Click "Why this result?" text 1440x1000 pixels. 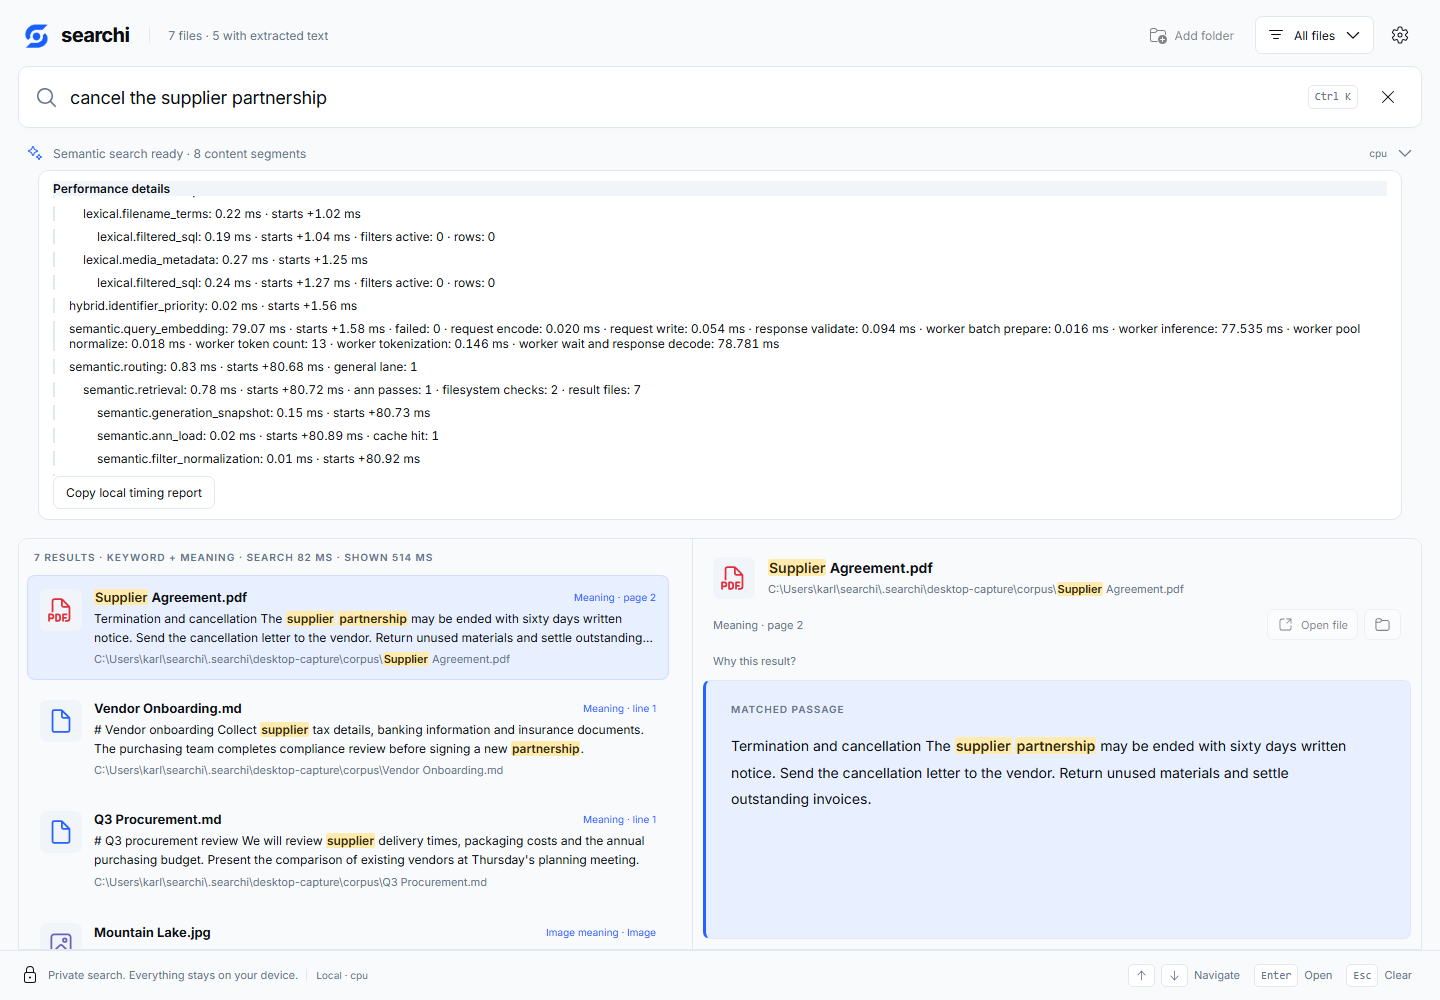pos(755,661)
